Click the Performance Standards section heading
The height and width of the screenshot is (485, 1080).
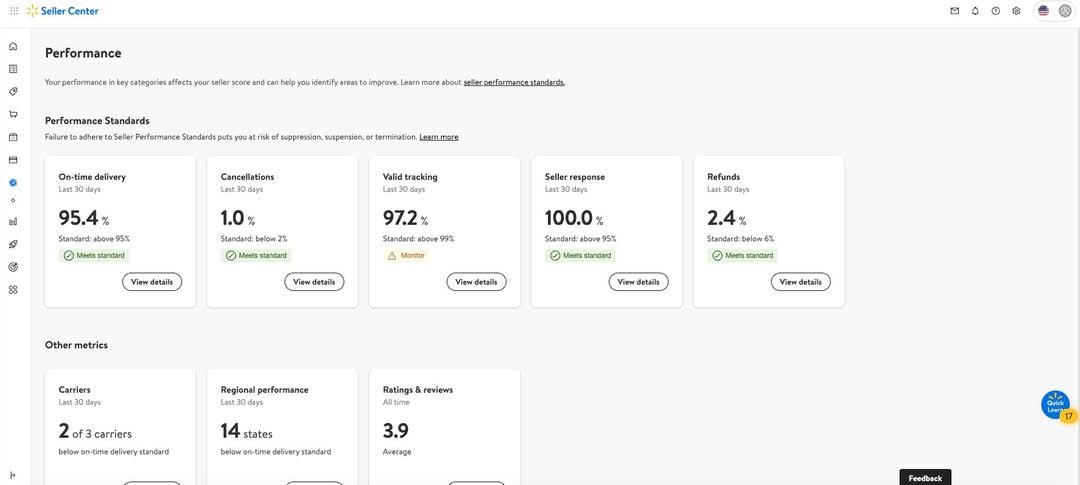coord(97,121)
